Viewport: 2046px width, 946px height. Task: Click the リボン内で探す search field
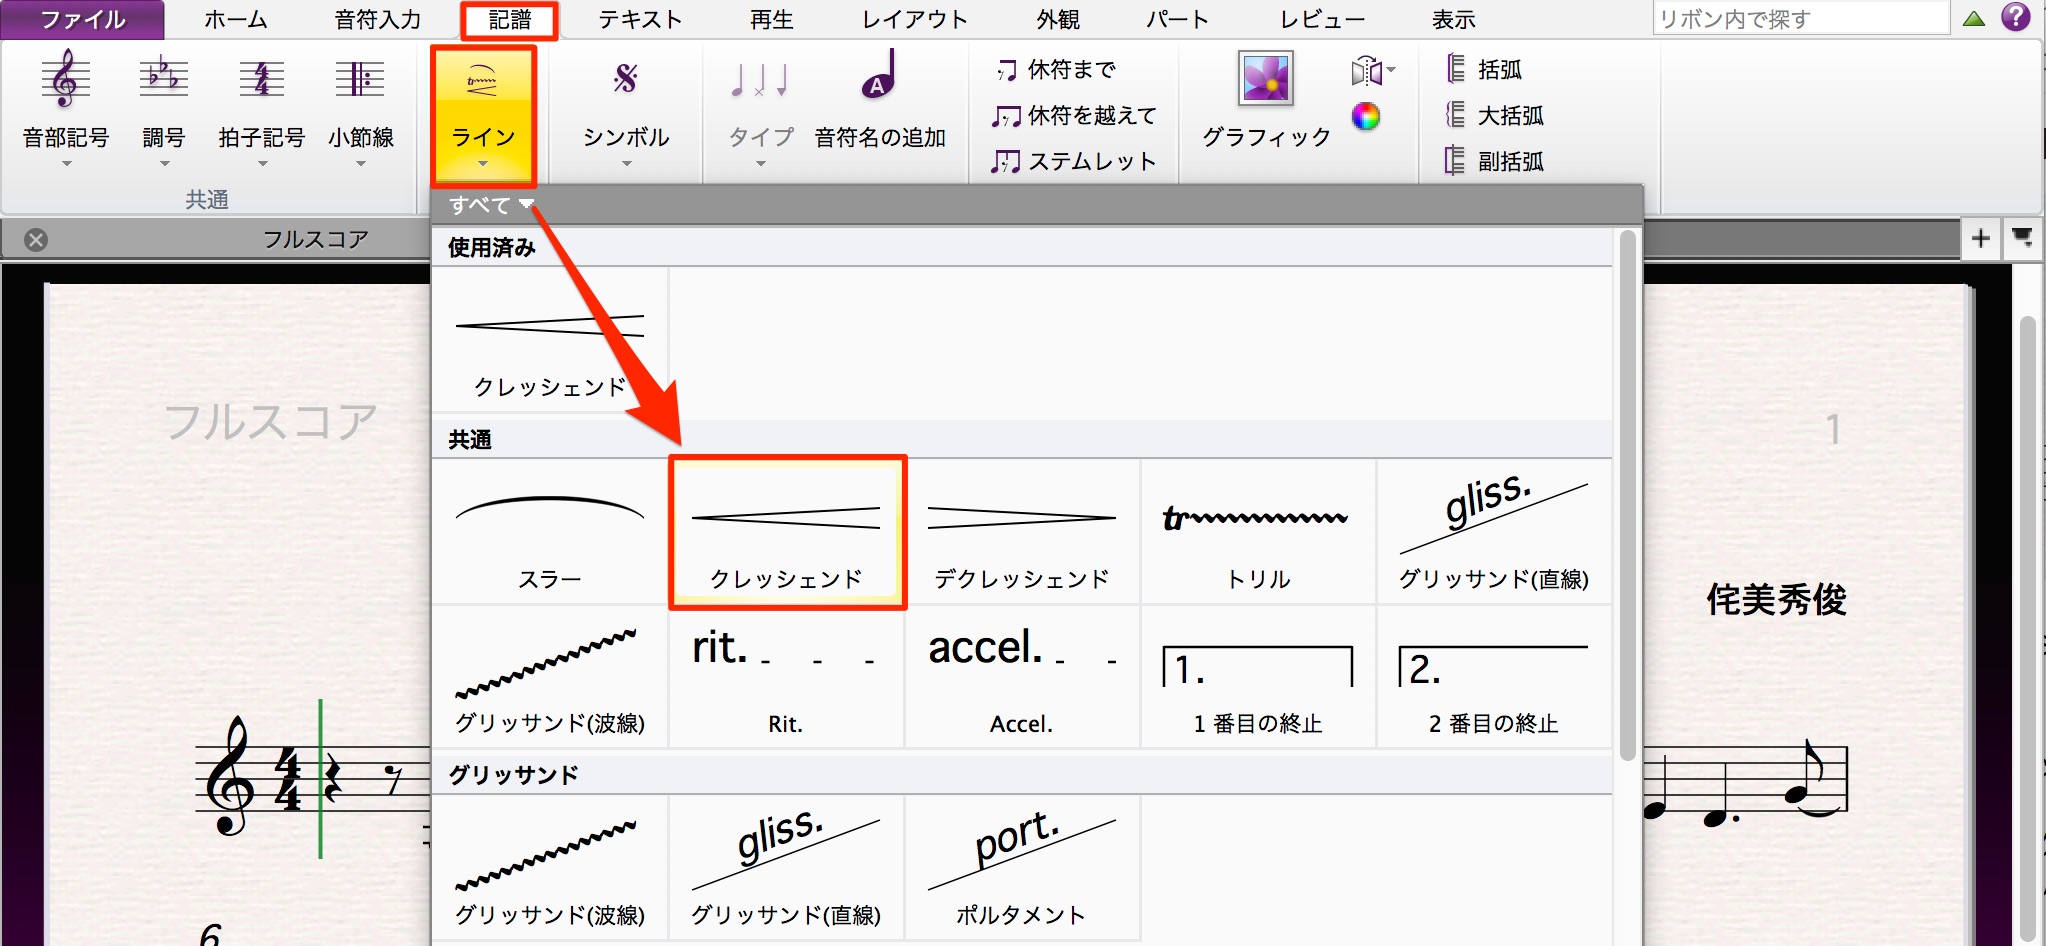point(1801,18)
